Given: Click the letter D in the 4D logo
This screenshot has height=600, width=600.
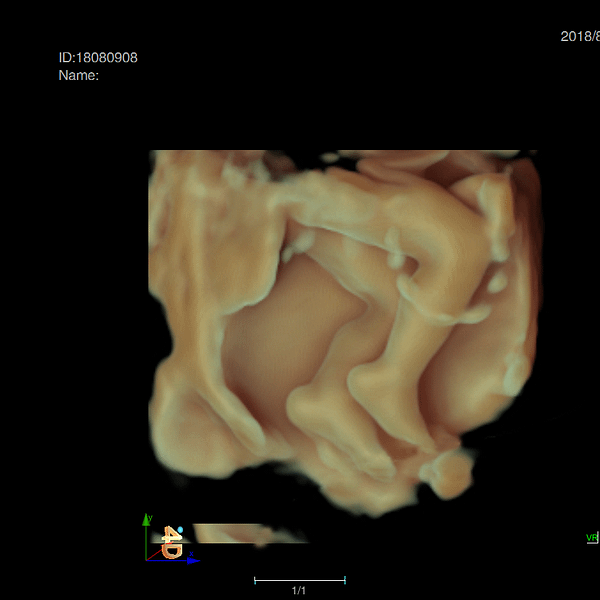Looking at the screenshot, I should [173, 551].
